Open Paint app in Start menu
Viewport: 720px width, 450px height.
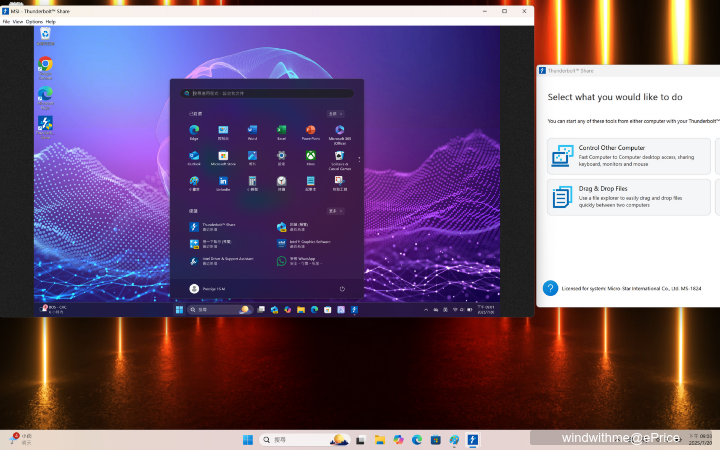click(194, 183)
